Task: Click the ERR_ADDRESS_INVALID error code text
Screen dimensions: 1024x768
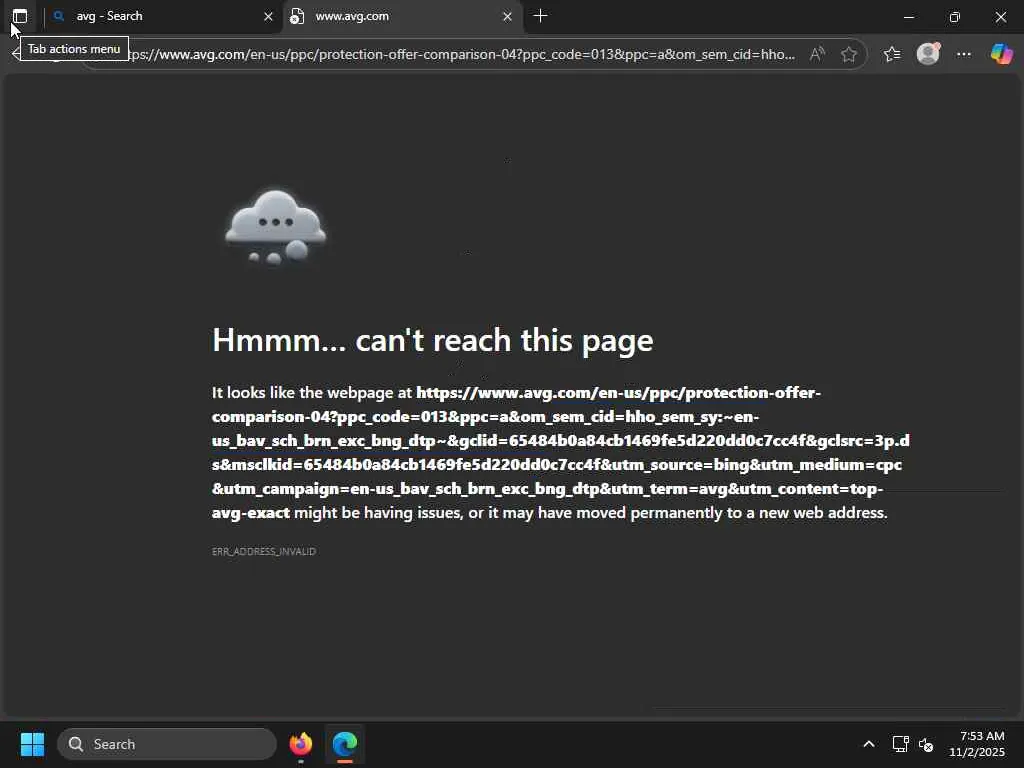Action: pyautogui.click(x=264, y=551)
